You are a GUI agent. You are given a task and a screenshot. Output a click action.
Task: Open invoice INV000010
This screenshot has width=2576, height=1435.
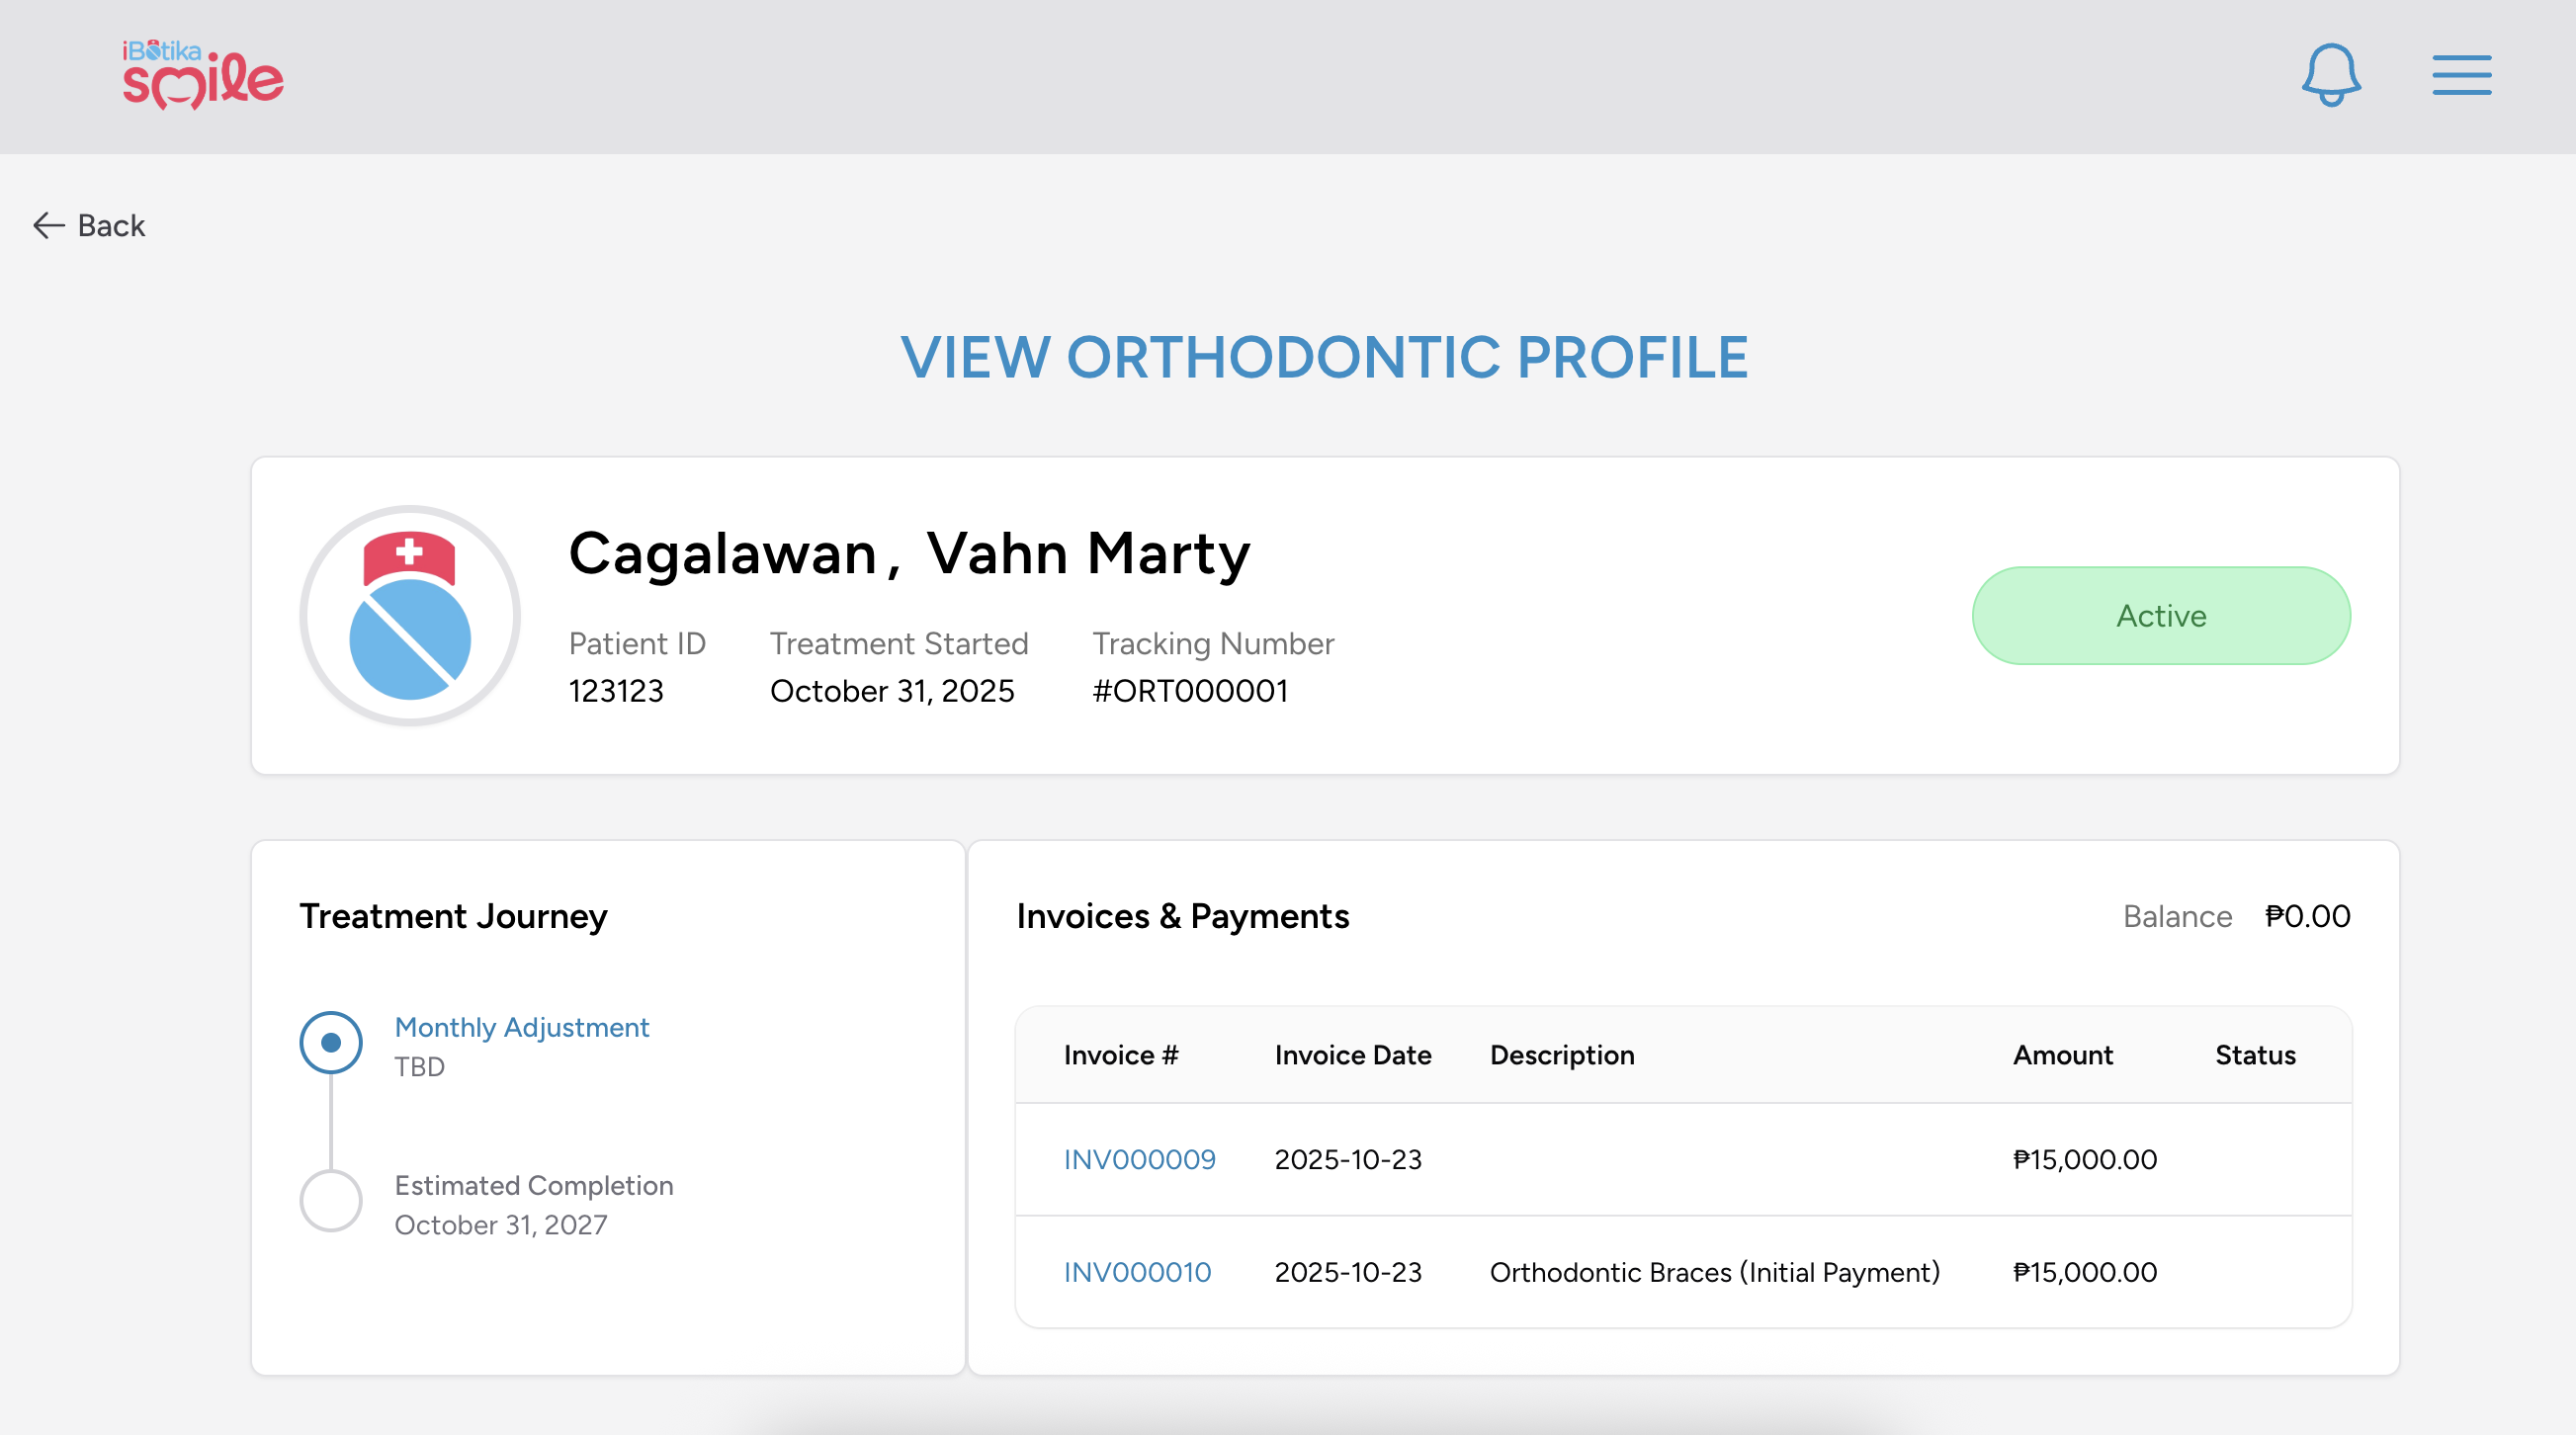(1137, 1272)
